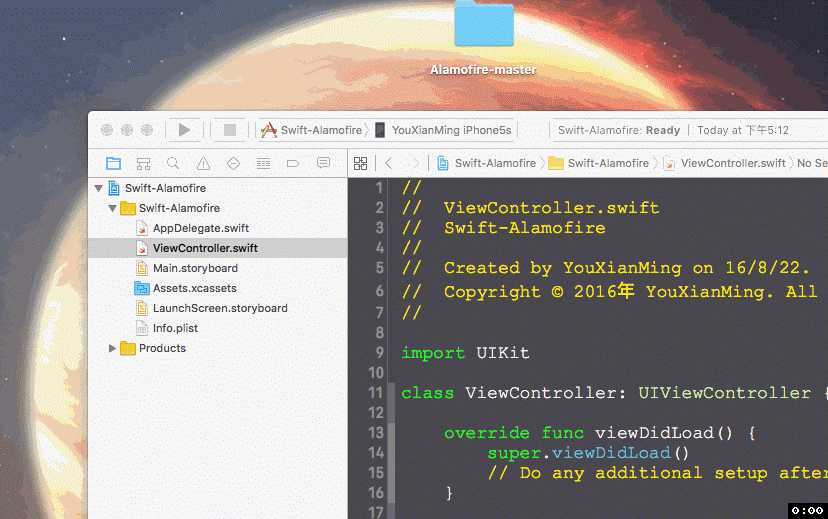828x519 pixels.
Task: Collapse the Swift-Alamofire yellow group folder
Action: point(112,208)
